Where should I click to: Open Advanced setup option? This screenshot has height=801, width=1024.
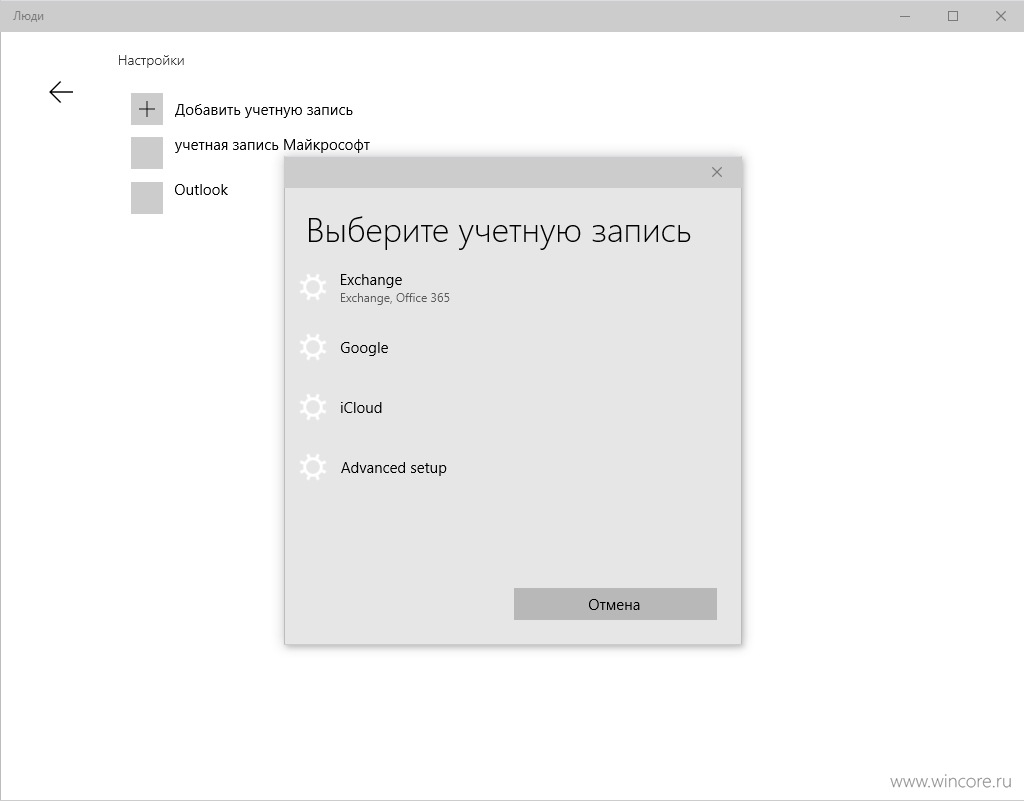click(x=513, y=468)
